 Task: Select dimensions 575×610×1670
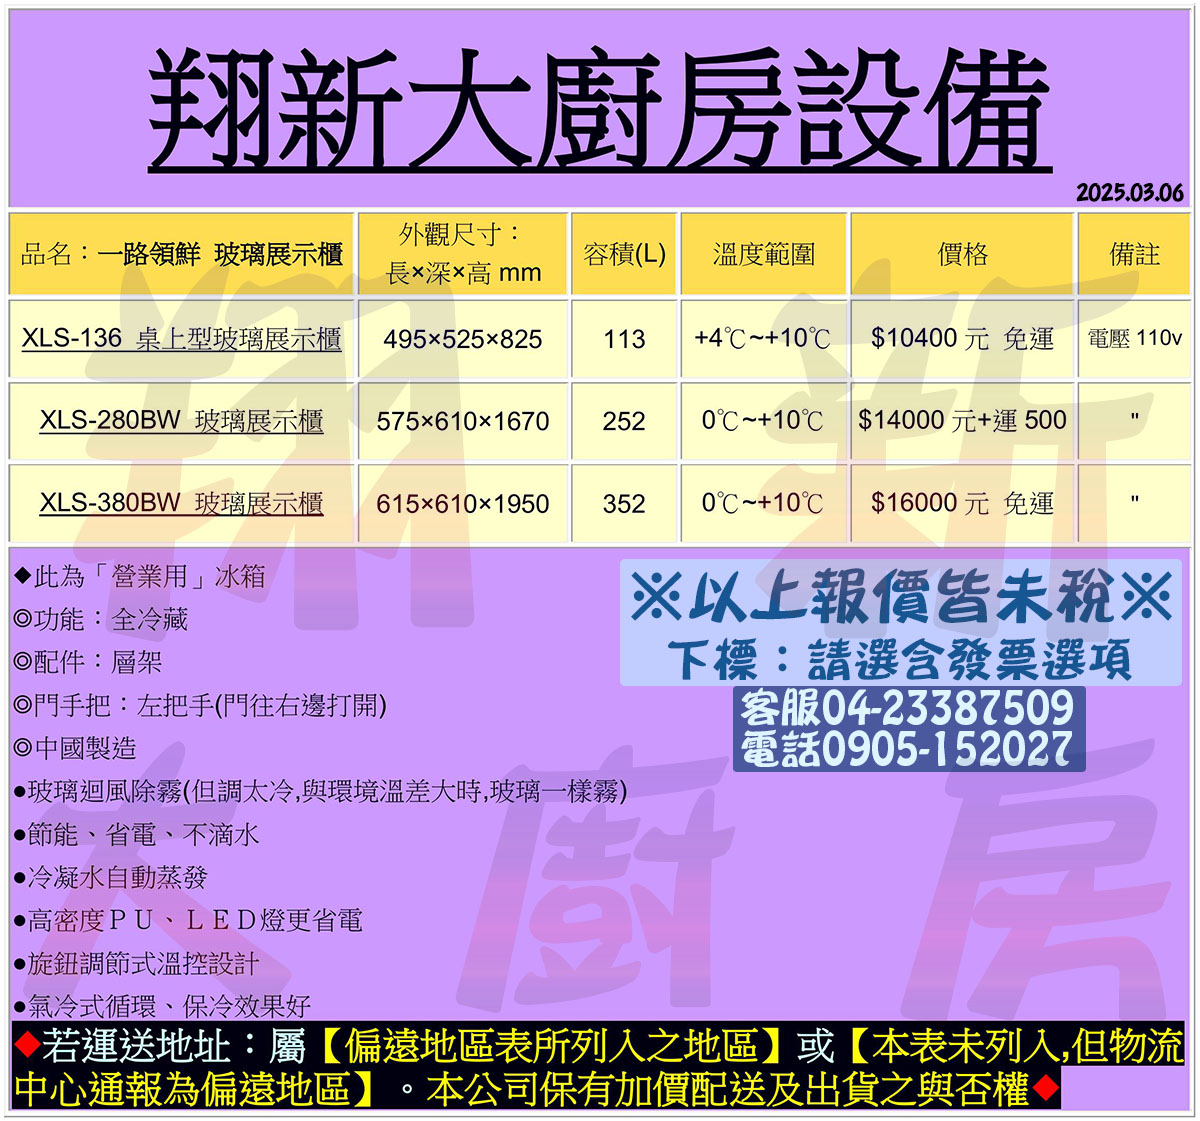[x=463, y=421]
